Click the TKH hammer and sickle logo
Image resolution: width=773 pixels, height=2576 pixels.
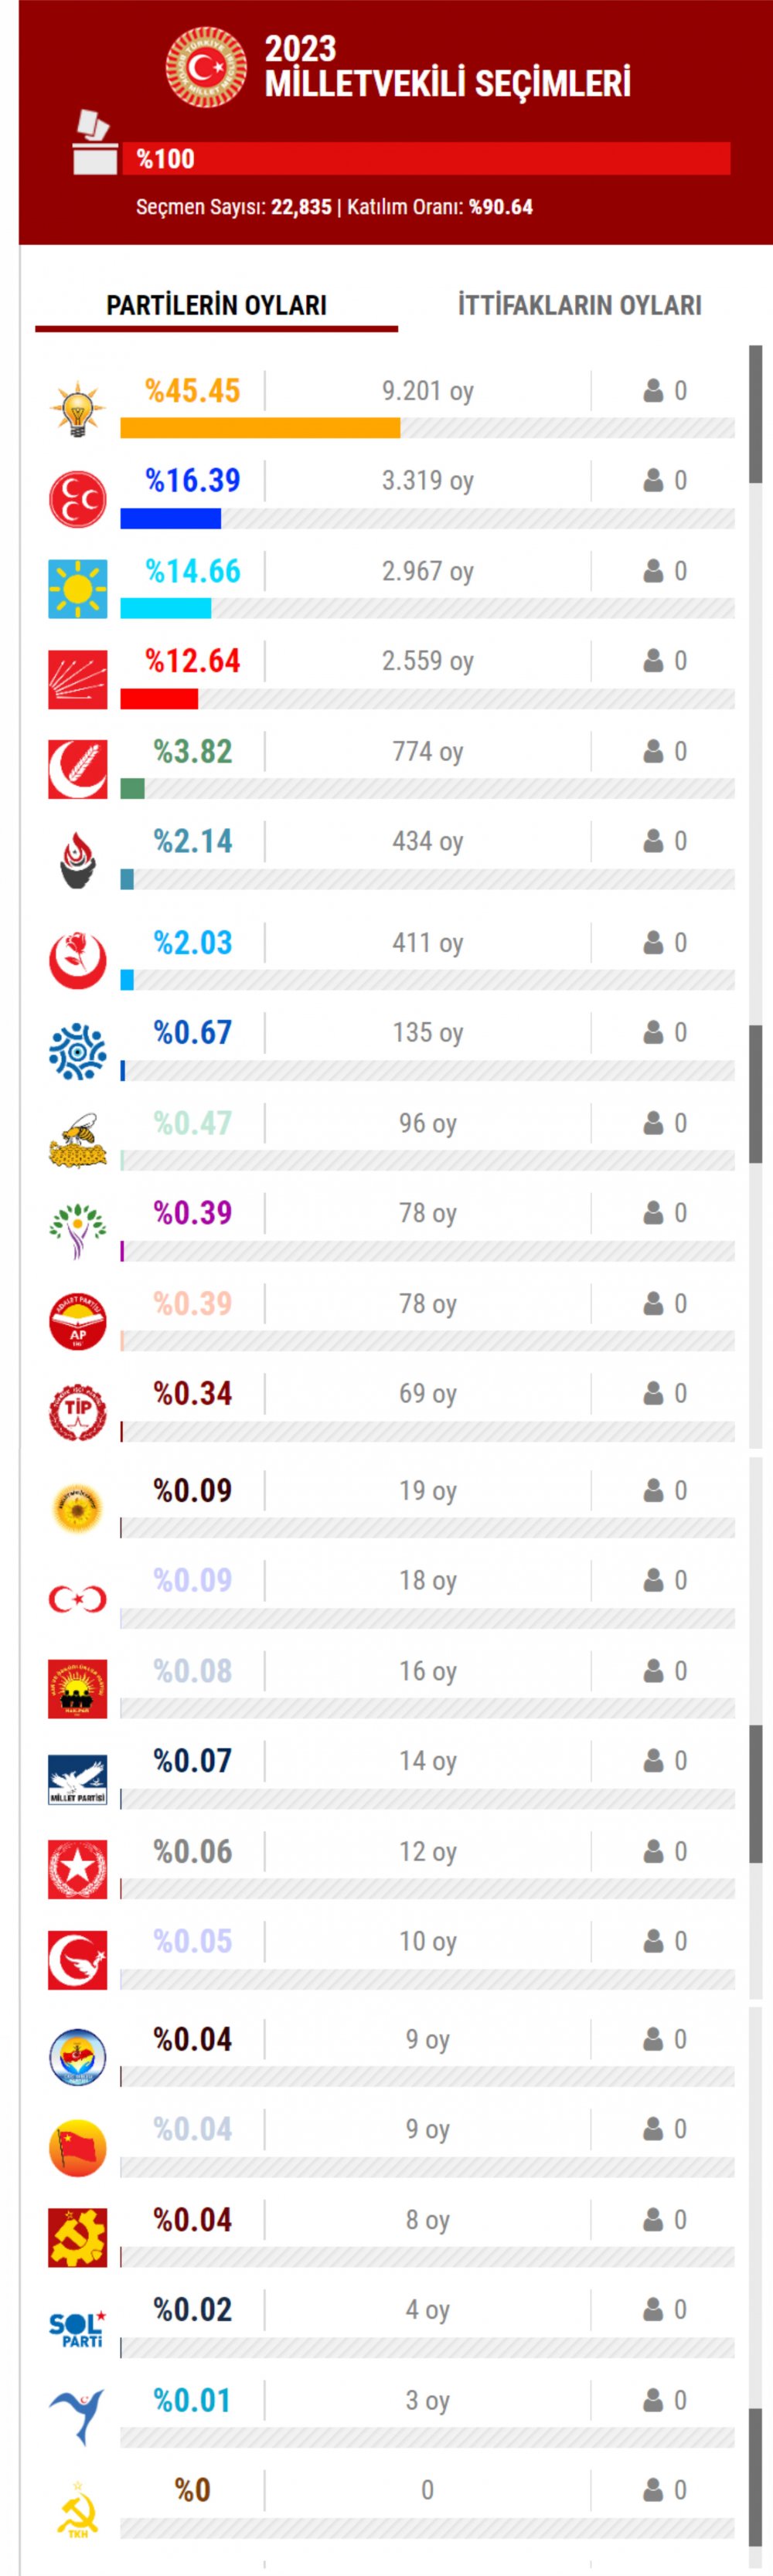pos(78,2509)
